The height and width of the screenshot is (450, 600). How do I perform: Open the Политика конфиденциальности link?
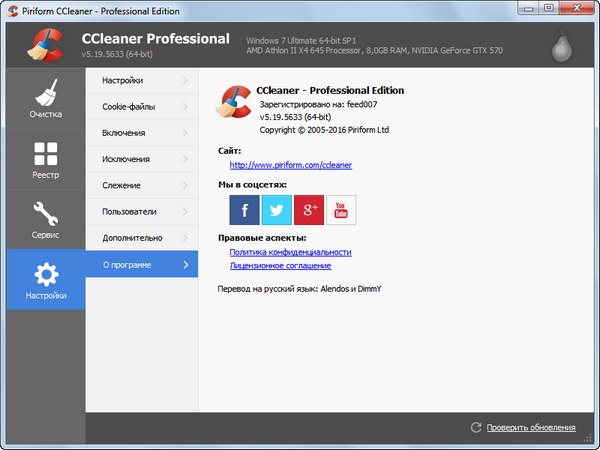(x=290, y=253)
